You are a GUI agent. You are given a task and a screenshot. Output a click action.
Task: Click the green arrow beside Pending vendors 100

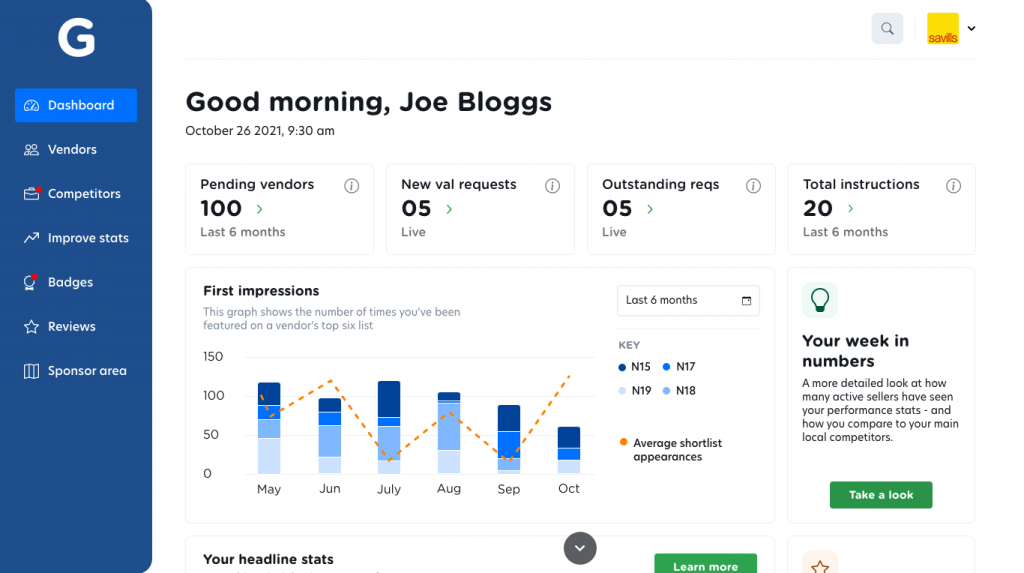(x=260, y=209)
